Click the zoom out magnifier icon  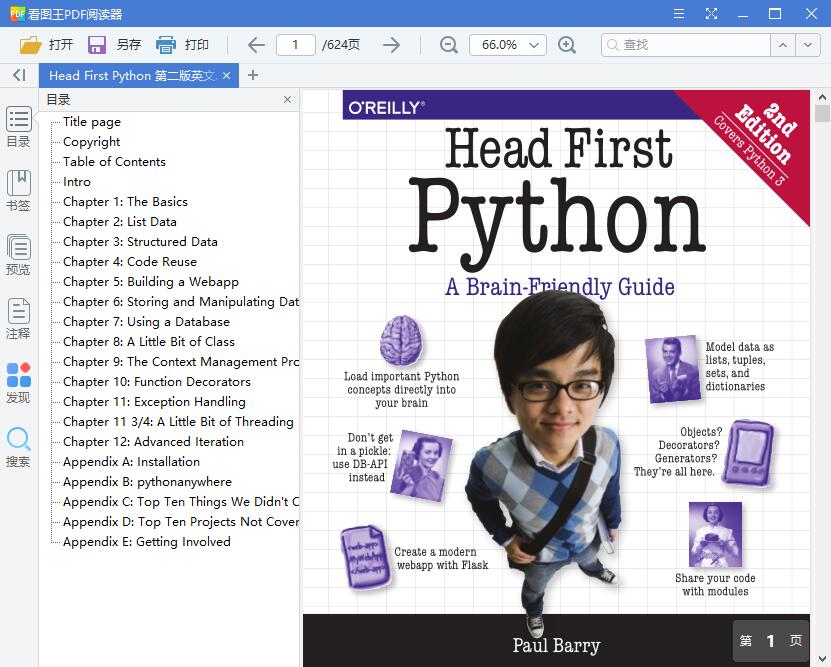tap(448, 45)
